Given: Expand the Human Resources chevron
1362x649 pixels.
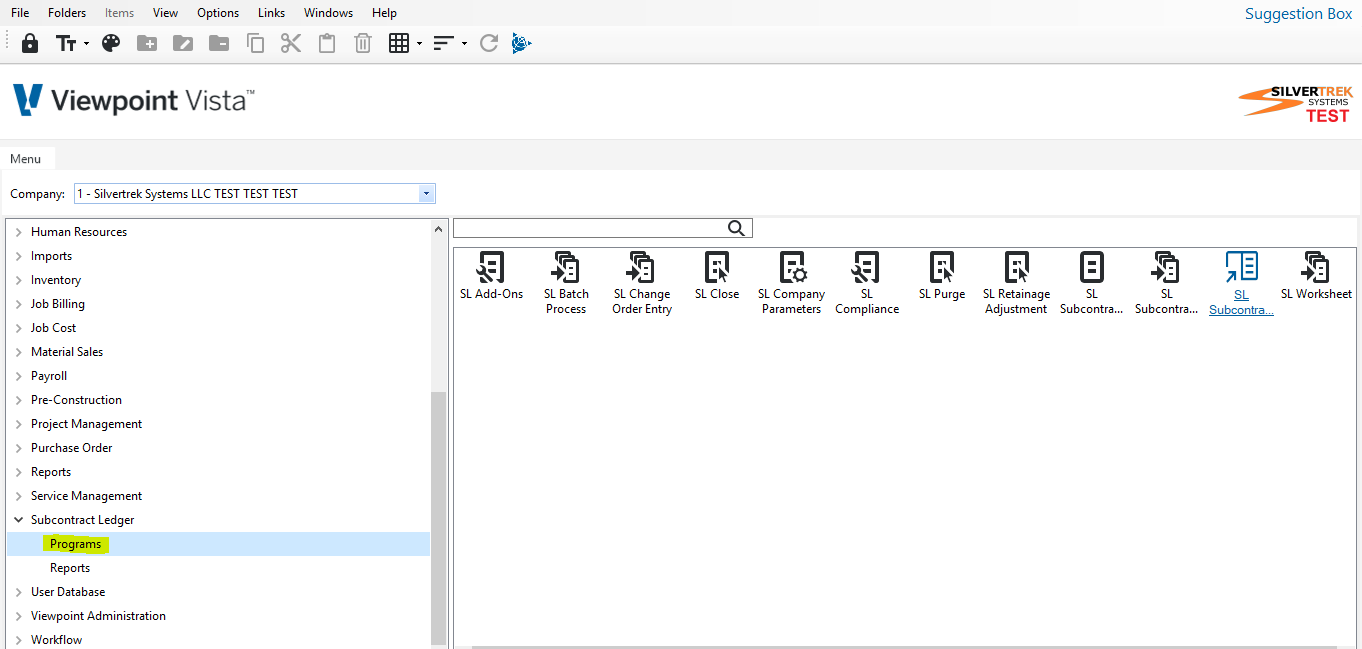Looking at the screenshot, I should tap(18, 232).
